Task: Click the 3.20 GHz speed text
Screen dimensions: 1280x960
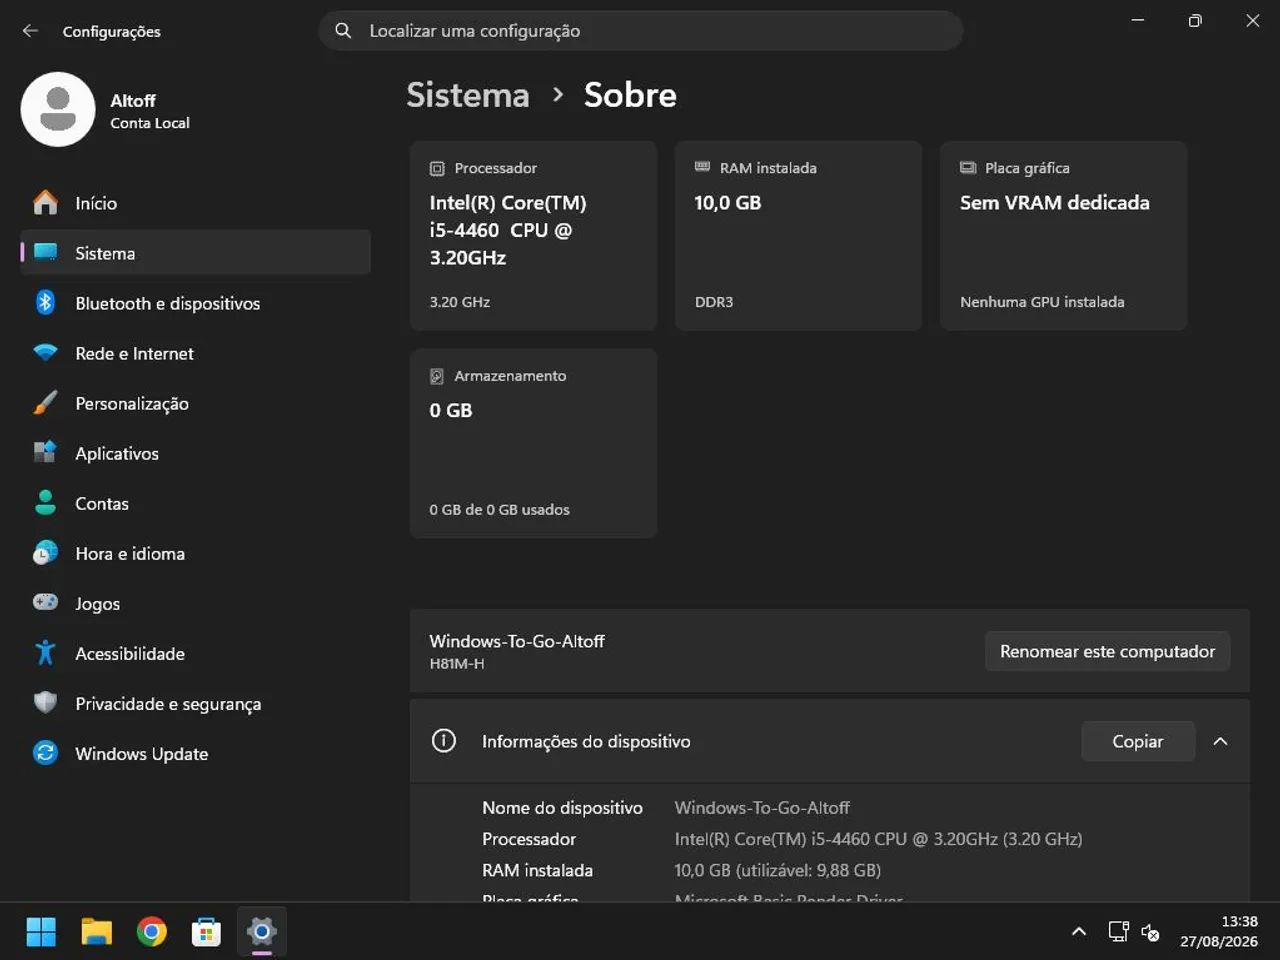Action: [x=460, y=302]
